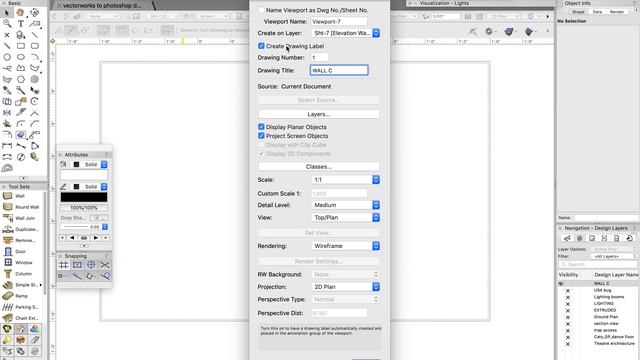Enable Name Viewport as Dwg No./Sheet No.

click(x=262, y=10)
